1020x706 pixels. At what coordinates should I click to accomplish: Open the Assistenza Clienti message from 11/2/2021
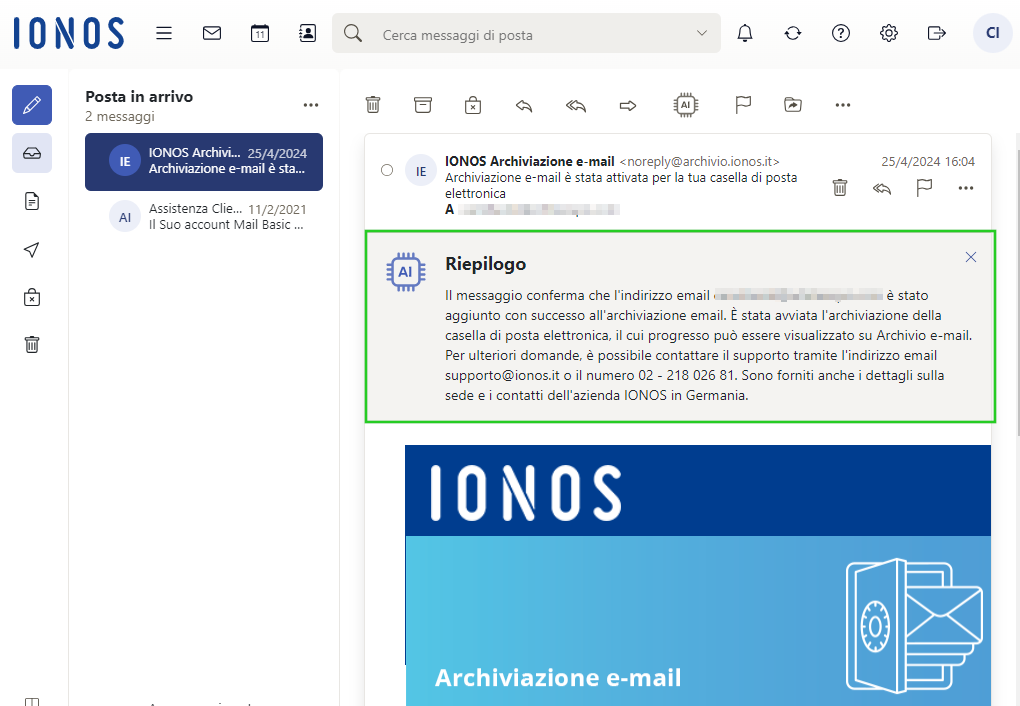point(204,217)
